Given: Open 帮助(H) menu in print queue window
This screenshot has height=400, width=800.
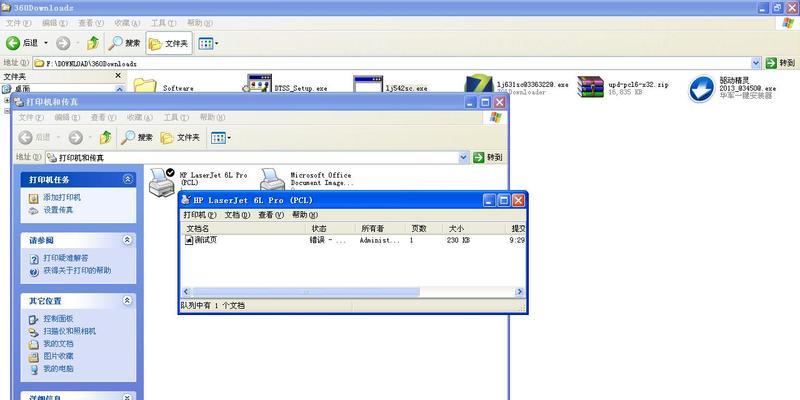Looking at the screenshot, I should point(305,215).
